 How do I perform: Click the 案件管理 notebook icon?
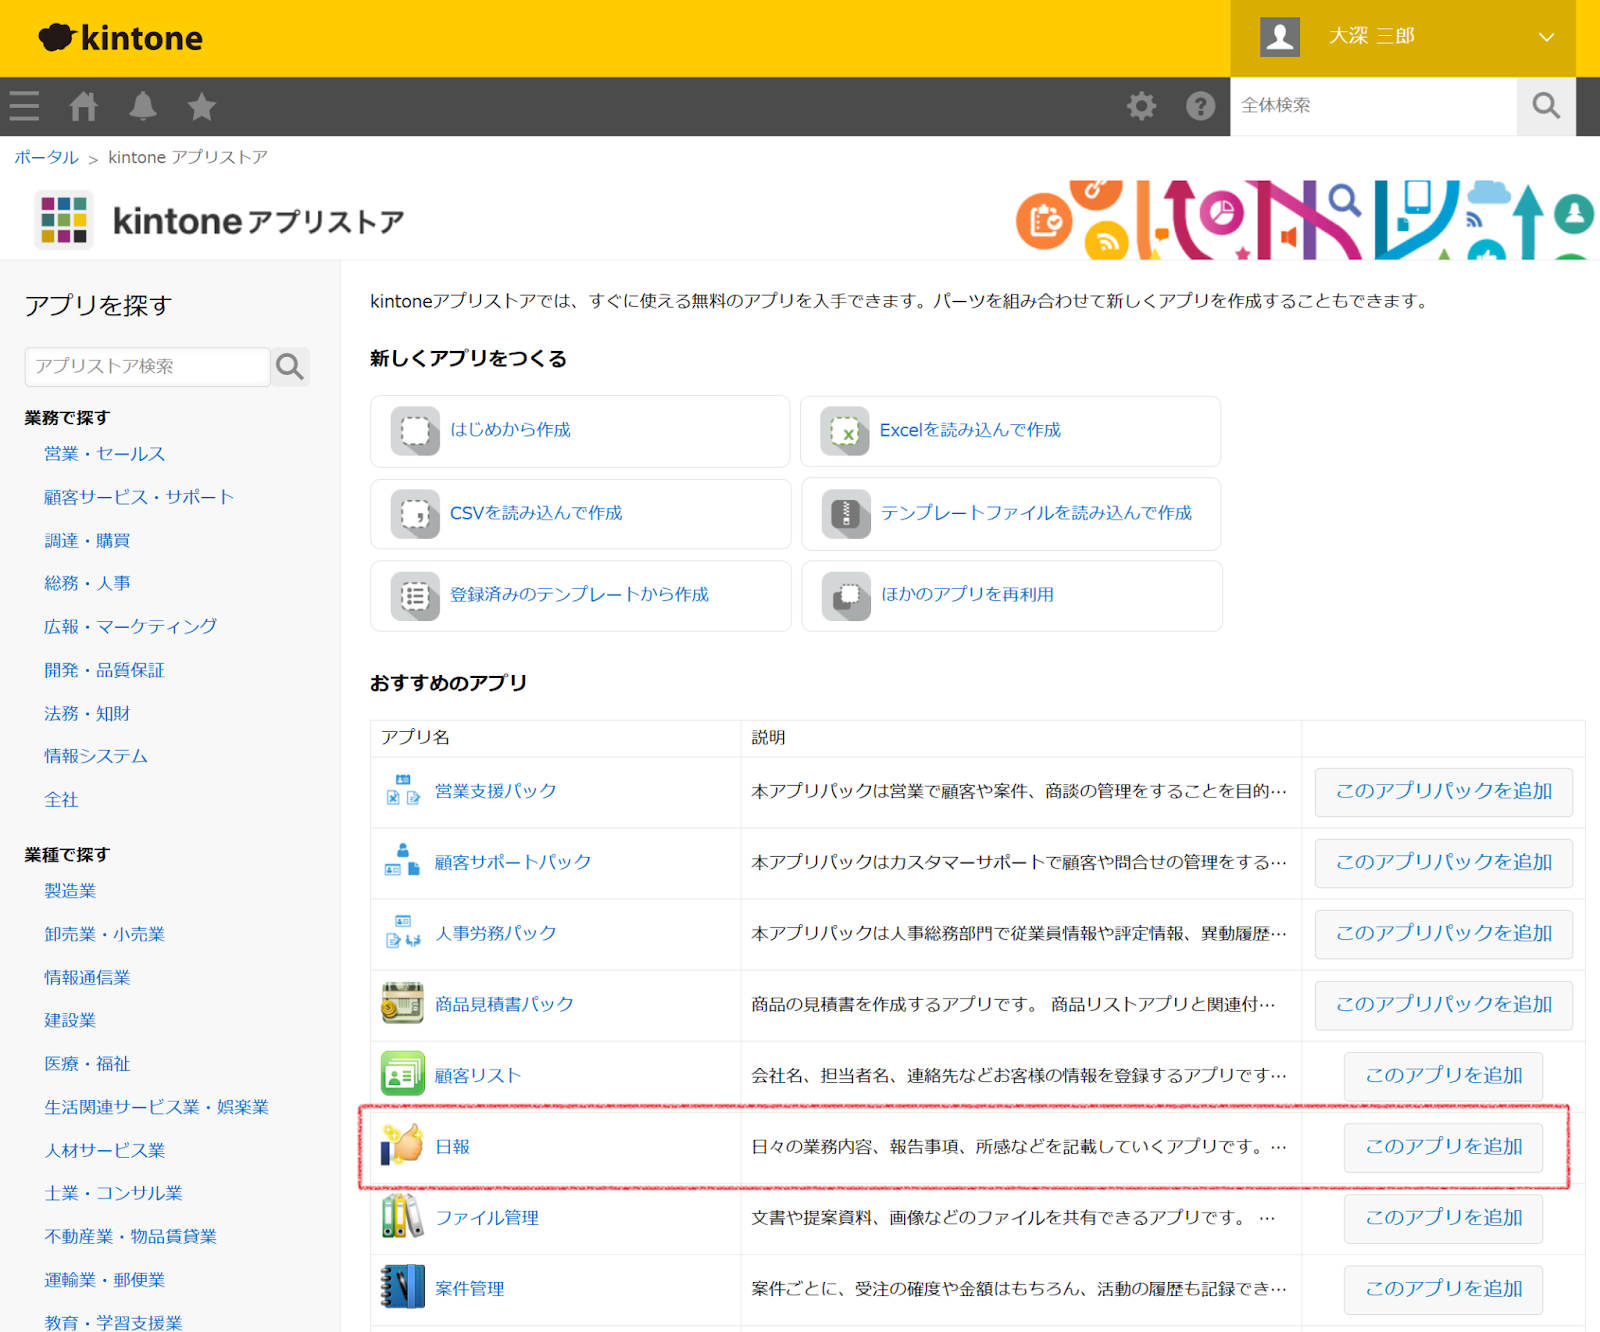pyautogui.click(x=403, y=1288)
